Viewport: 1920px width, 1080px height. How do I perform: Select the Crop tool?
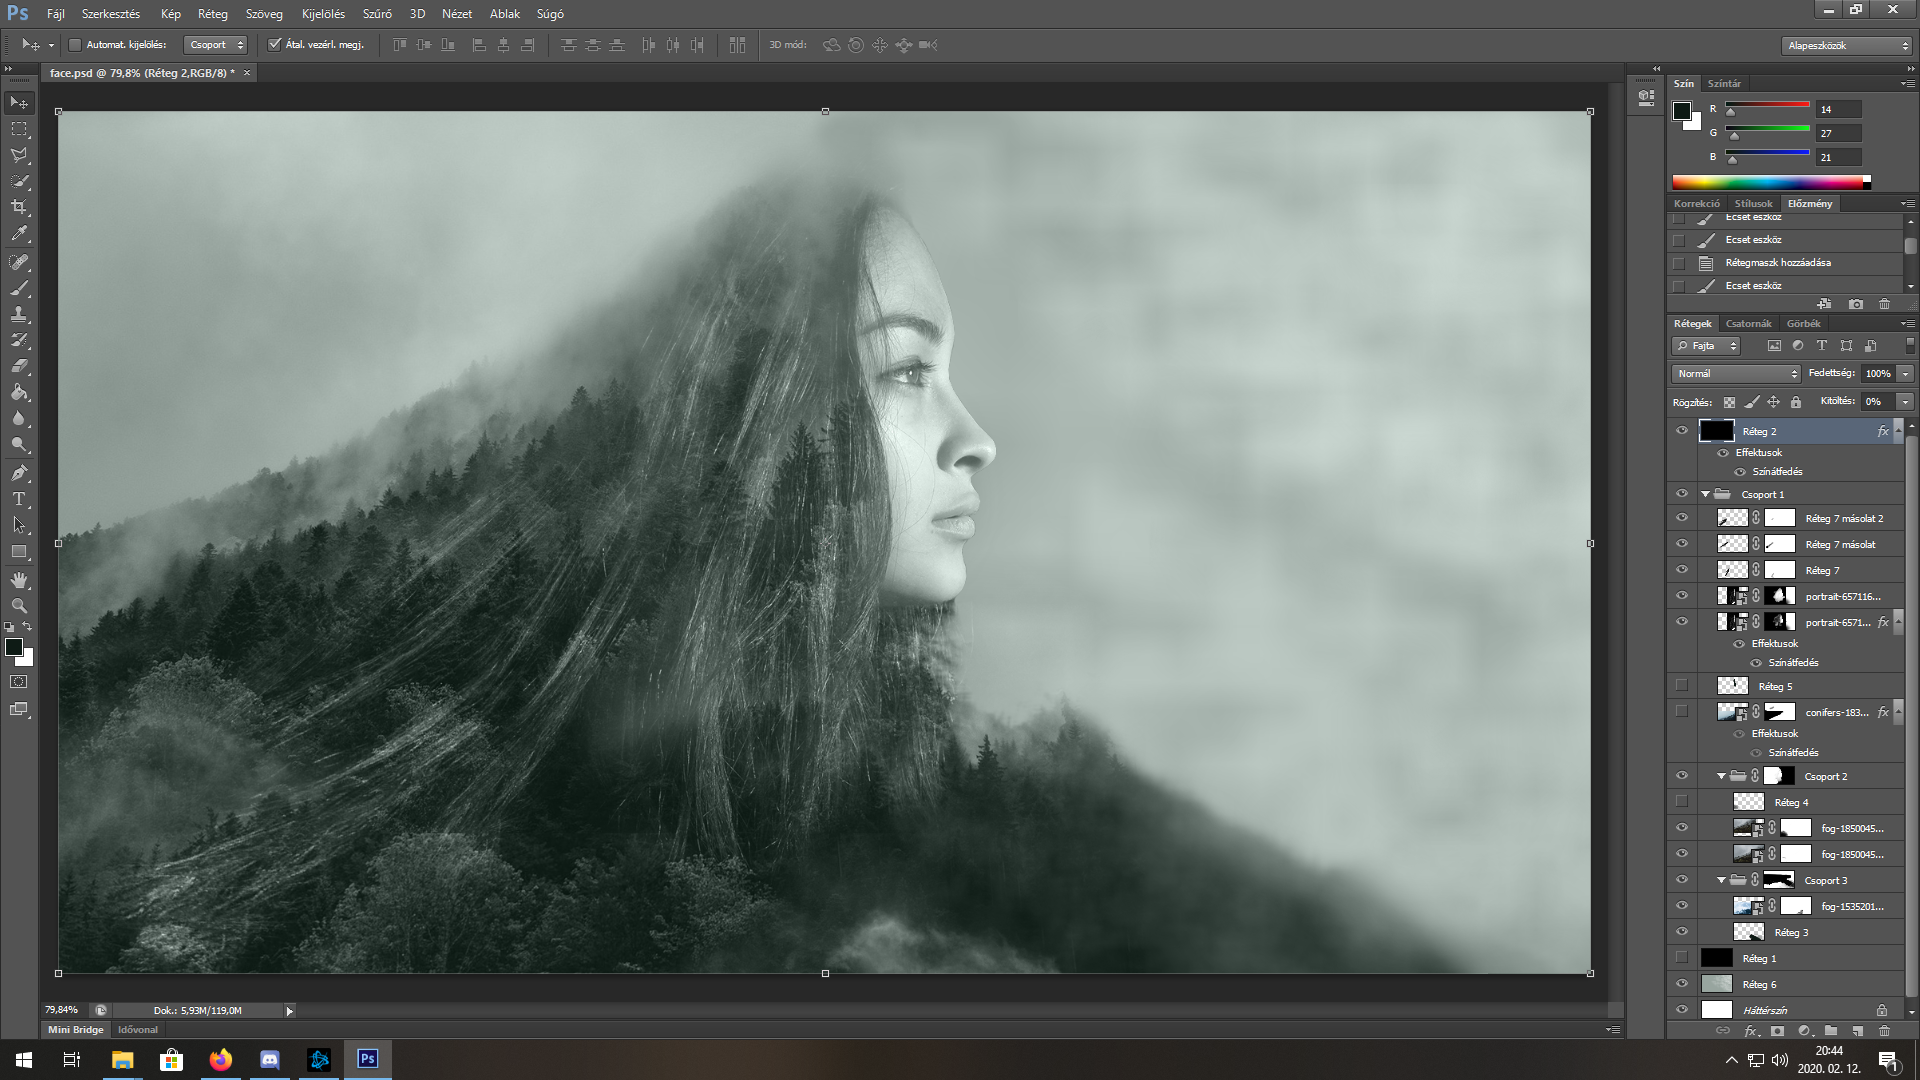coord(19,207)
